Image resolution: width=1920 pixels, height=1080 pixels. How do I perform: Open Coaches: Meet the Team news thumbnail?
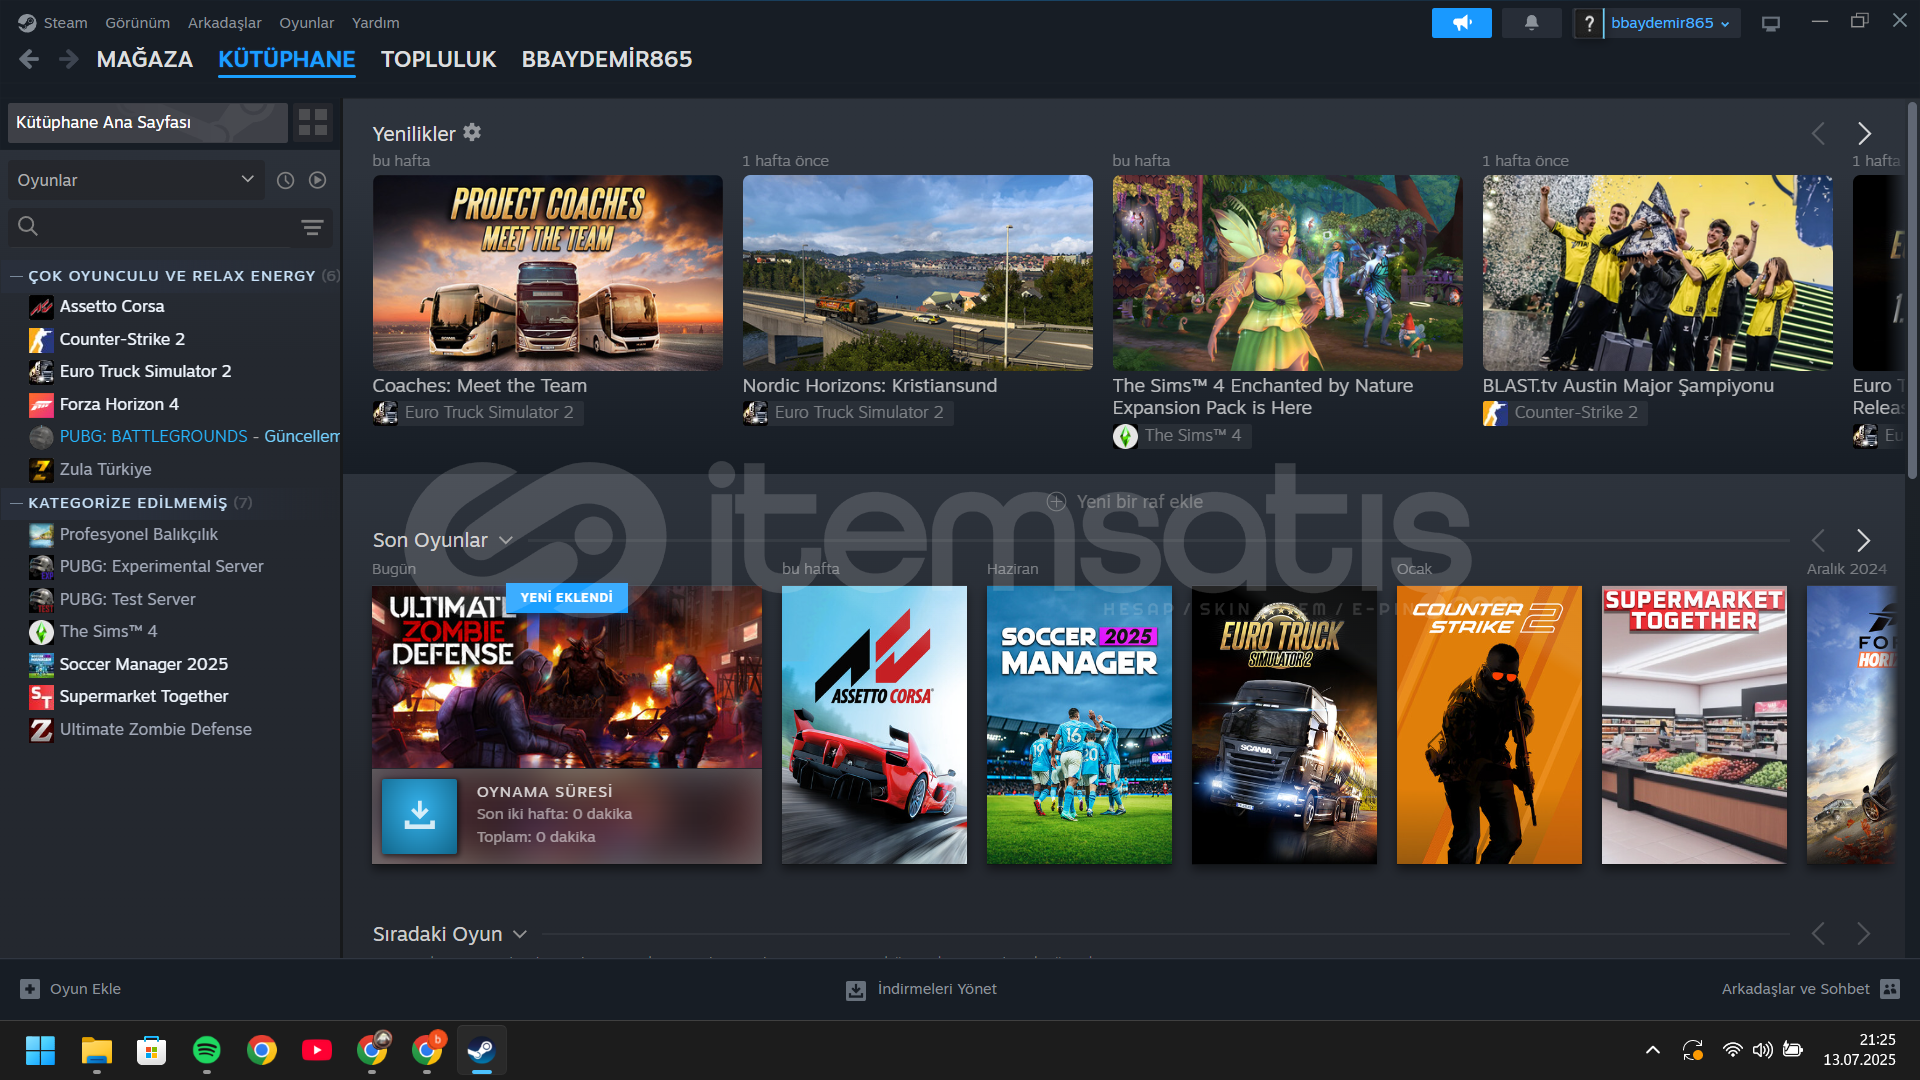point(547,272)
